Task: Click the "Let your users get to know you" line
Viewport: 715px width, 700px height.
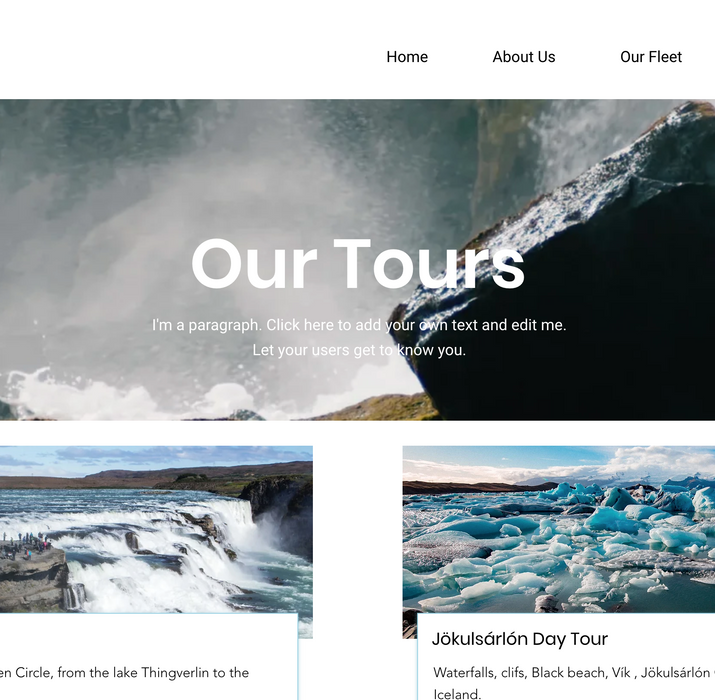Action: [359, 350]
